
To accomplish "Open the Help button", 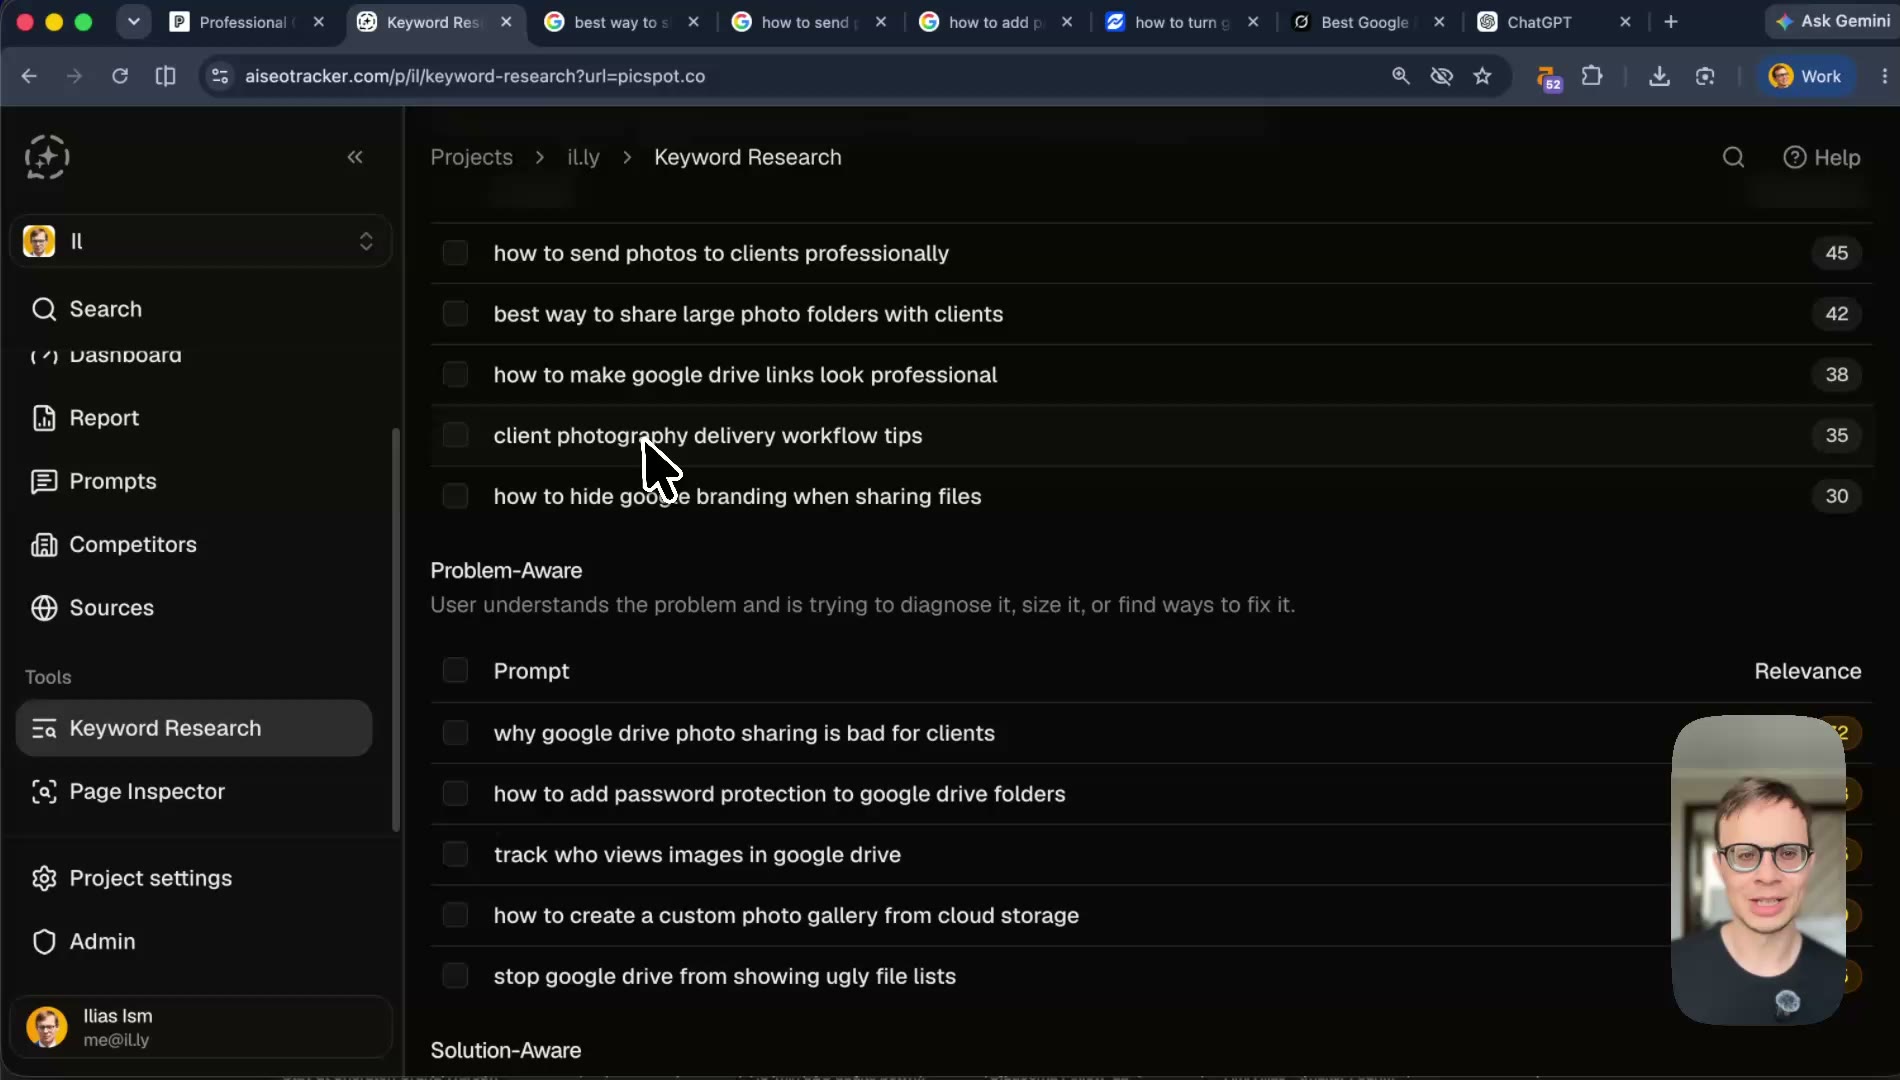I will pos(1822,157).
